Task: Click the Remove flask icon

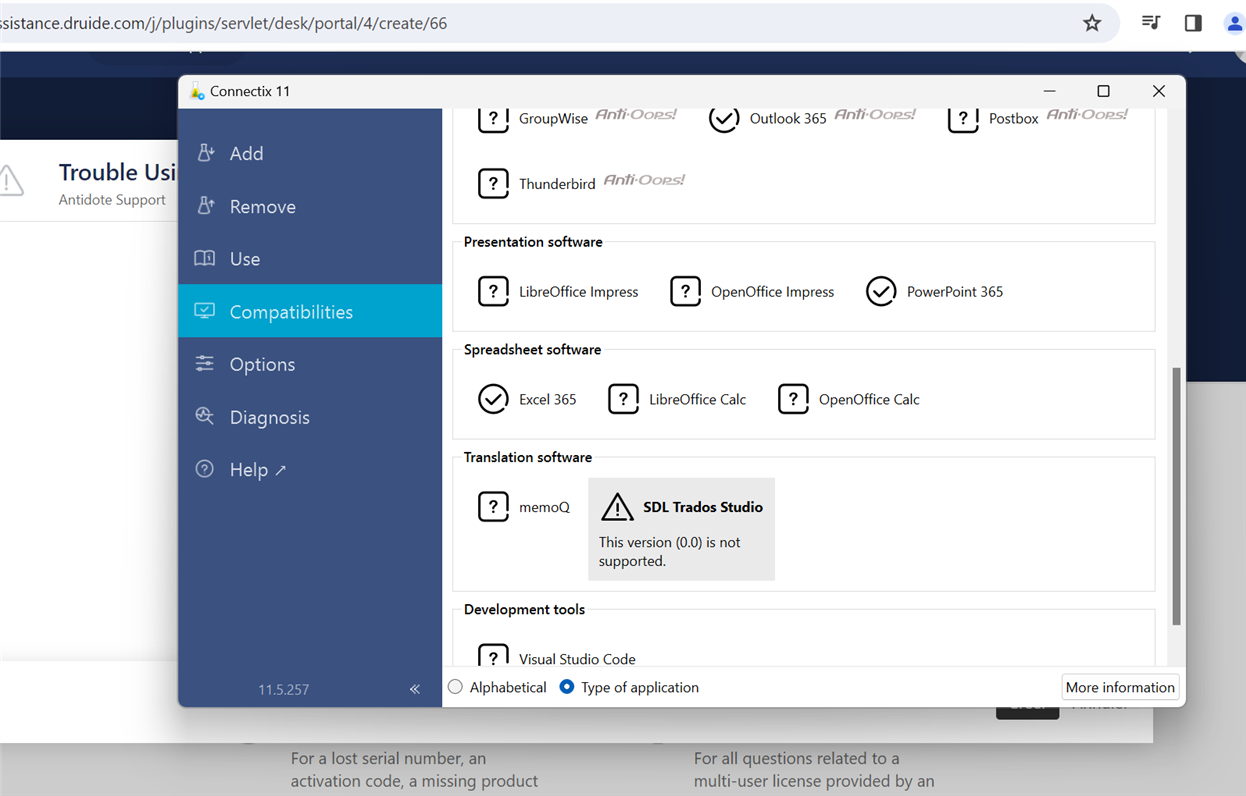Action: (x=205, y=205)
